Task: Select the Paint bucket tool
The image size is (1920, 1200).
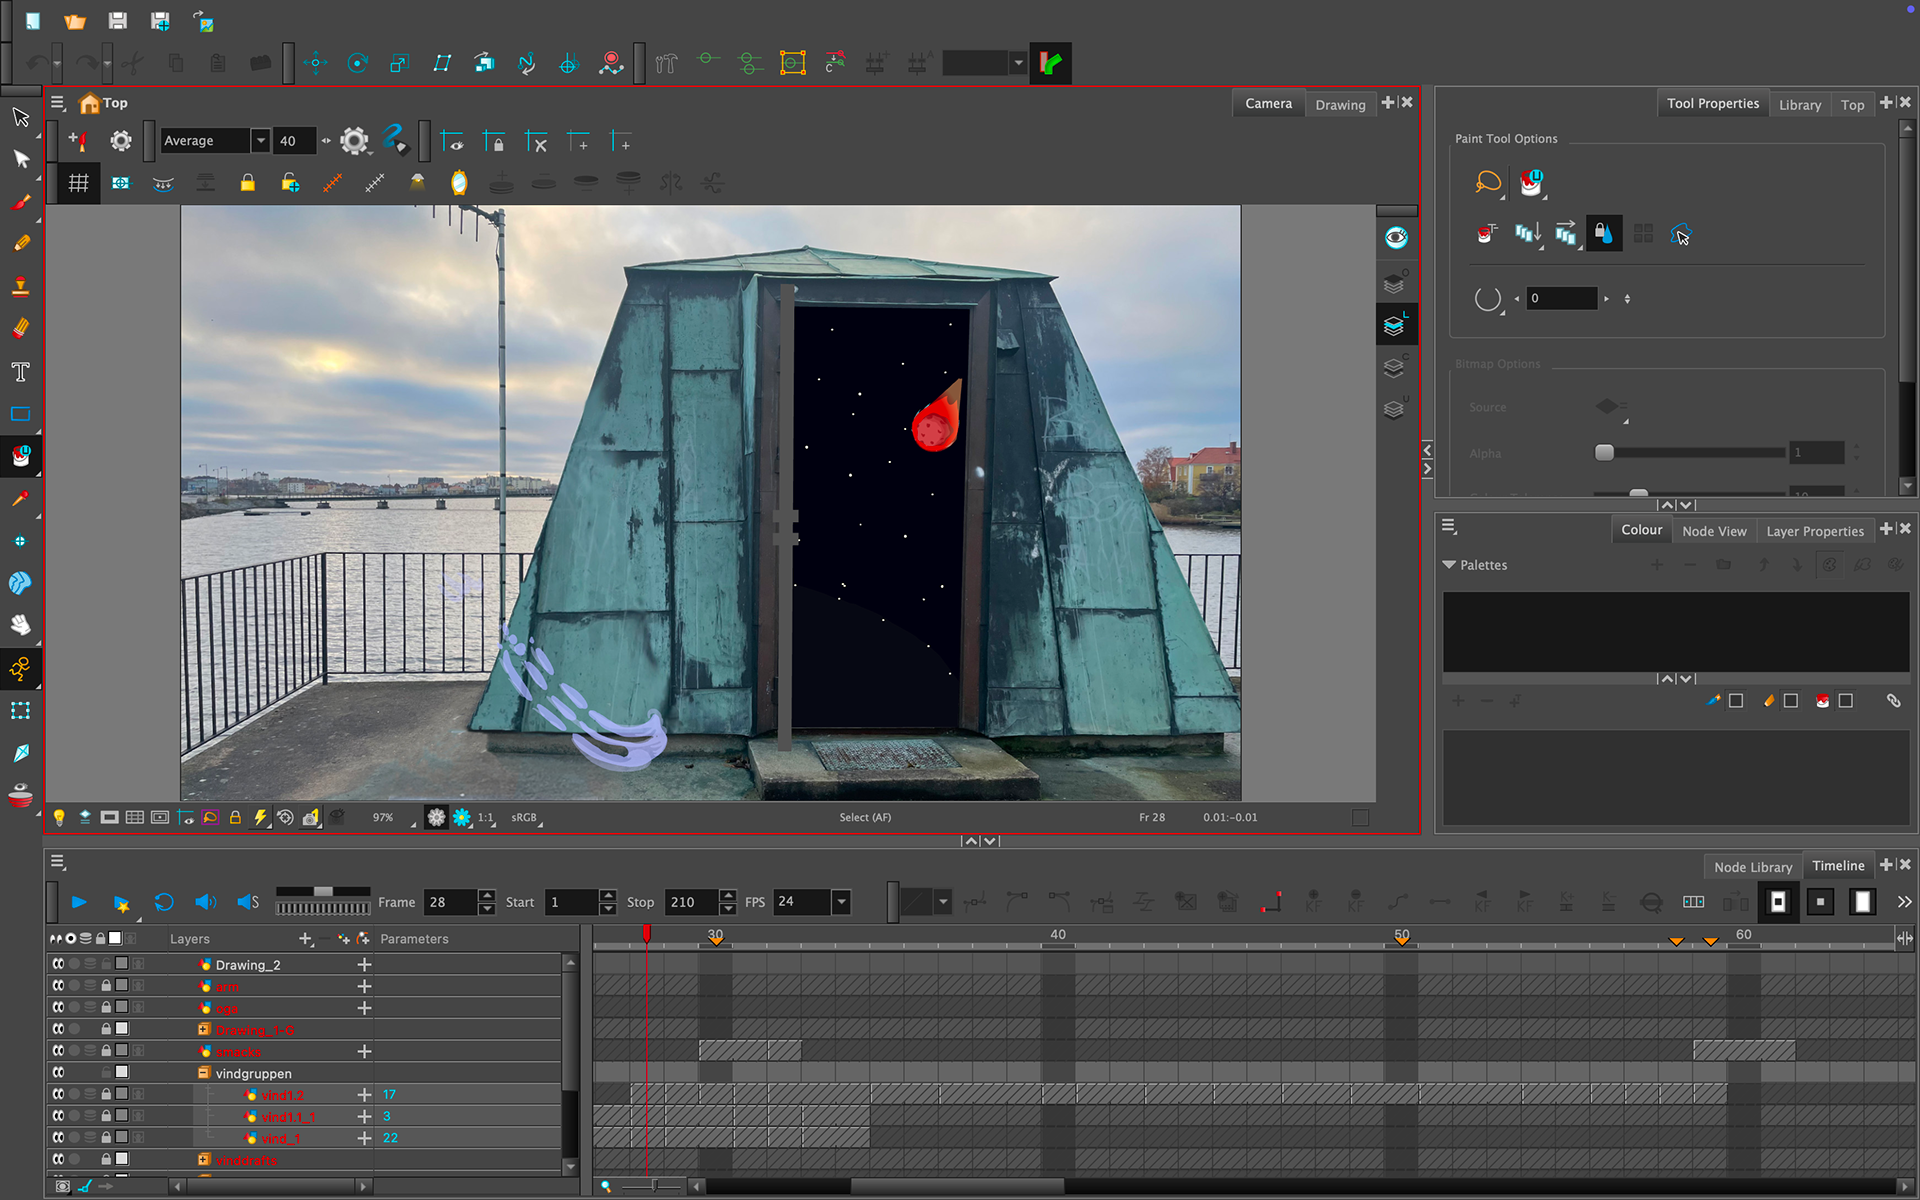Action: [x=20, y=457]
